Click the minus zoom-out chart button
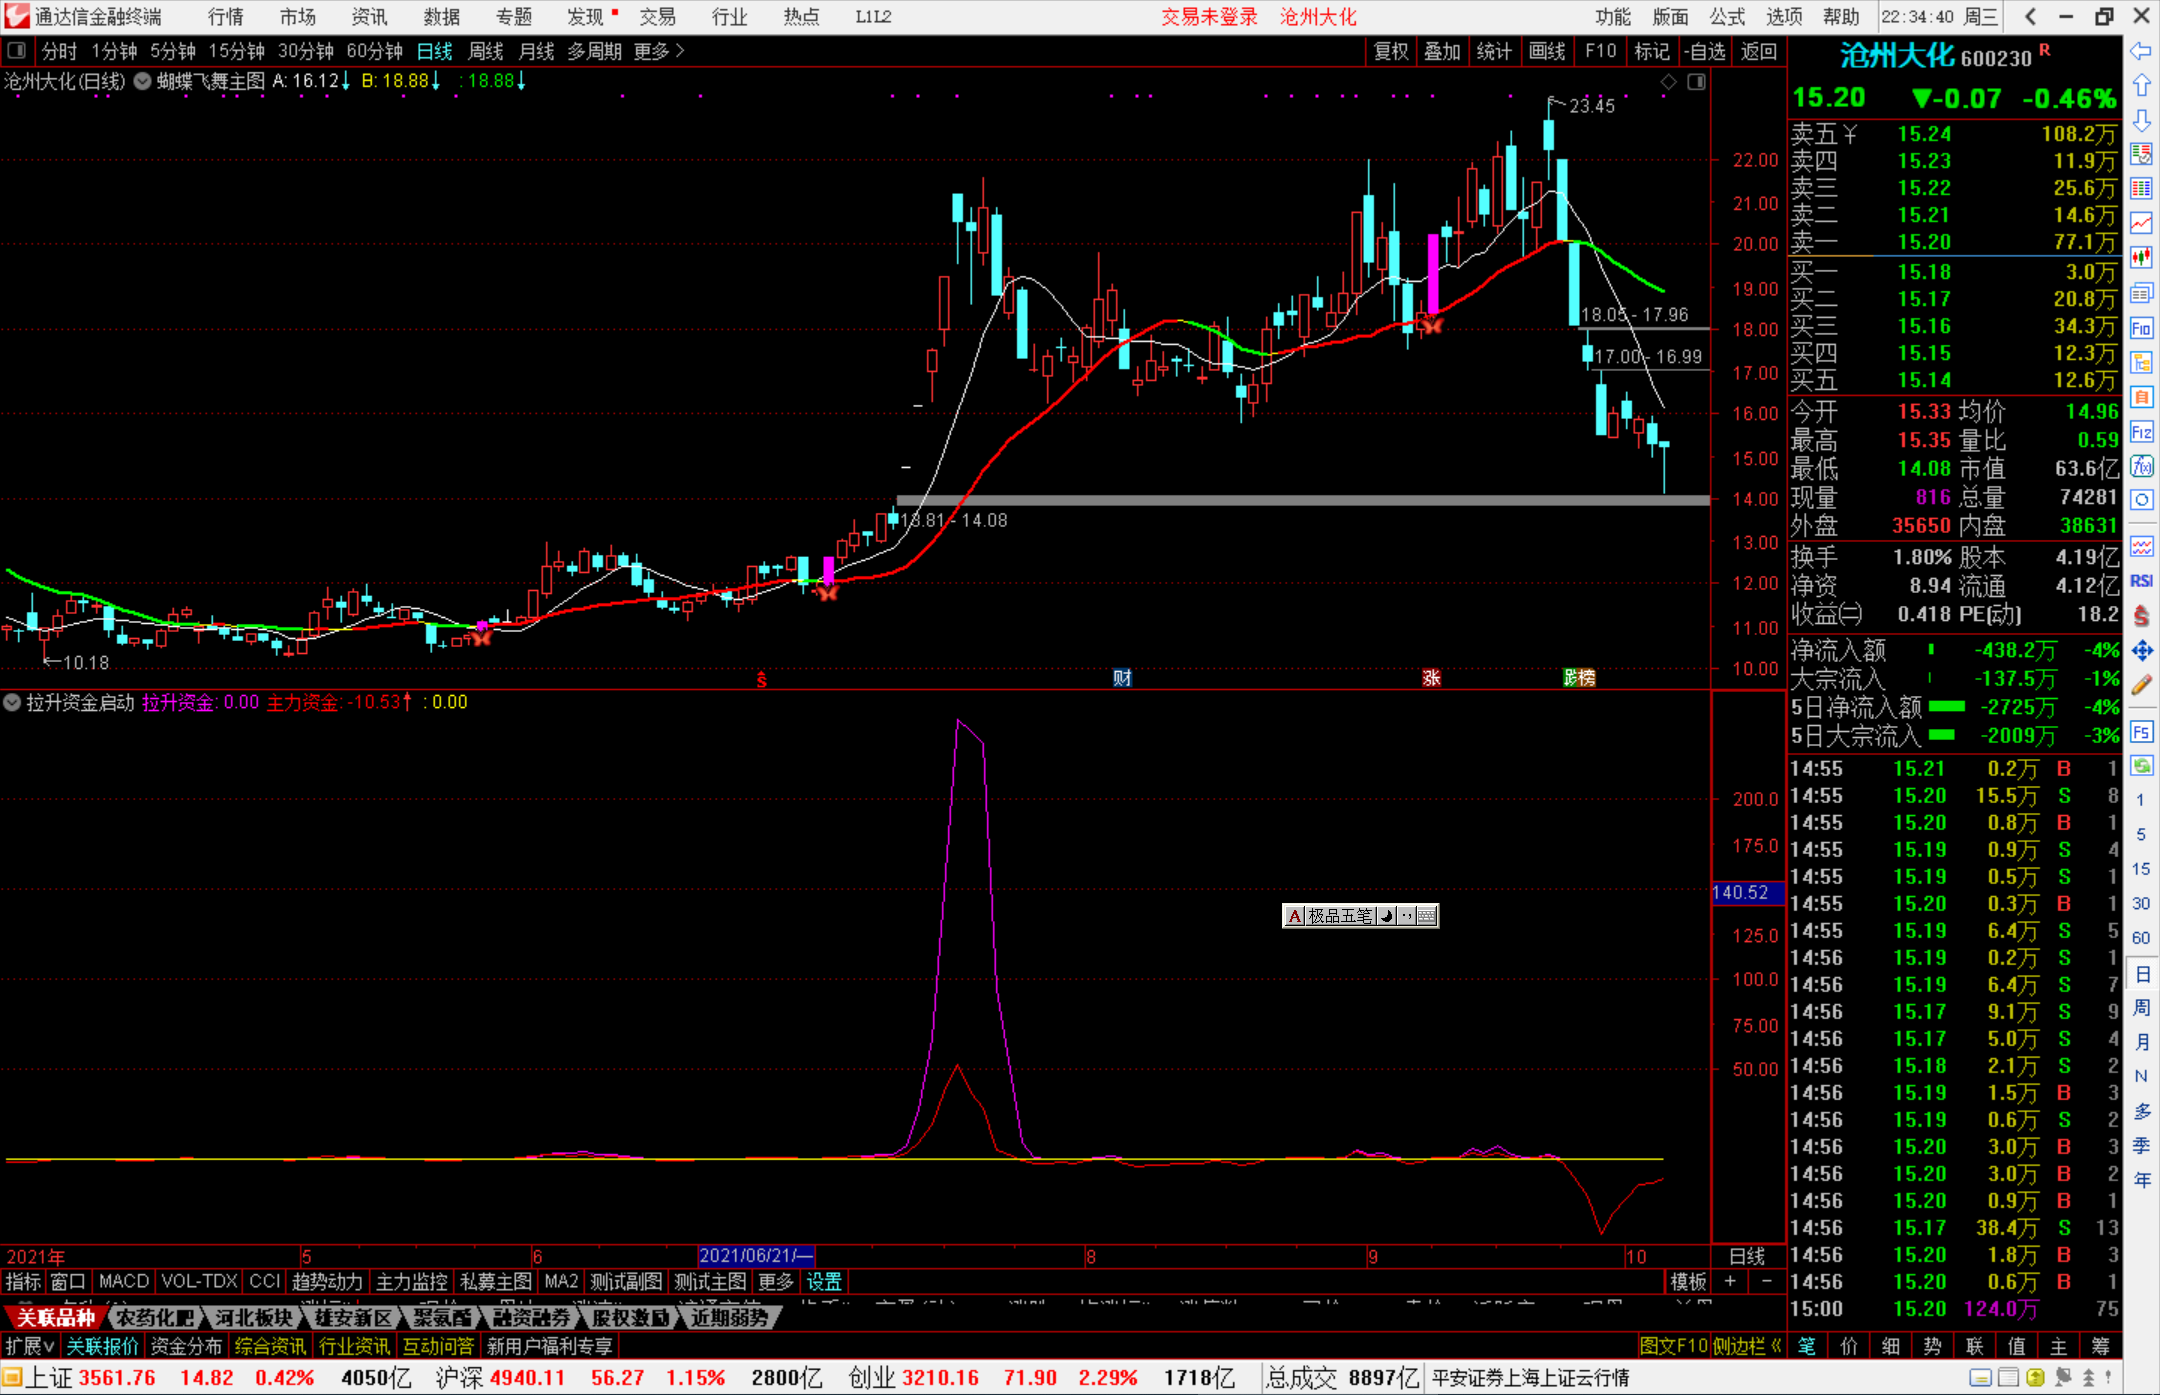Image resolution: width=2160 pixels, height=1395 pixels. click(1766, 1282)
